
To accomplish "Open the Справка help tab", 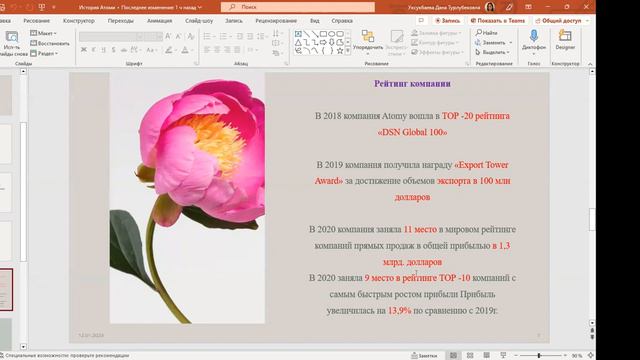I will [342, 21].
